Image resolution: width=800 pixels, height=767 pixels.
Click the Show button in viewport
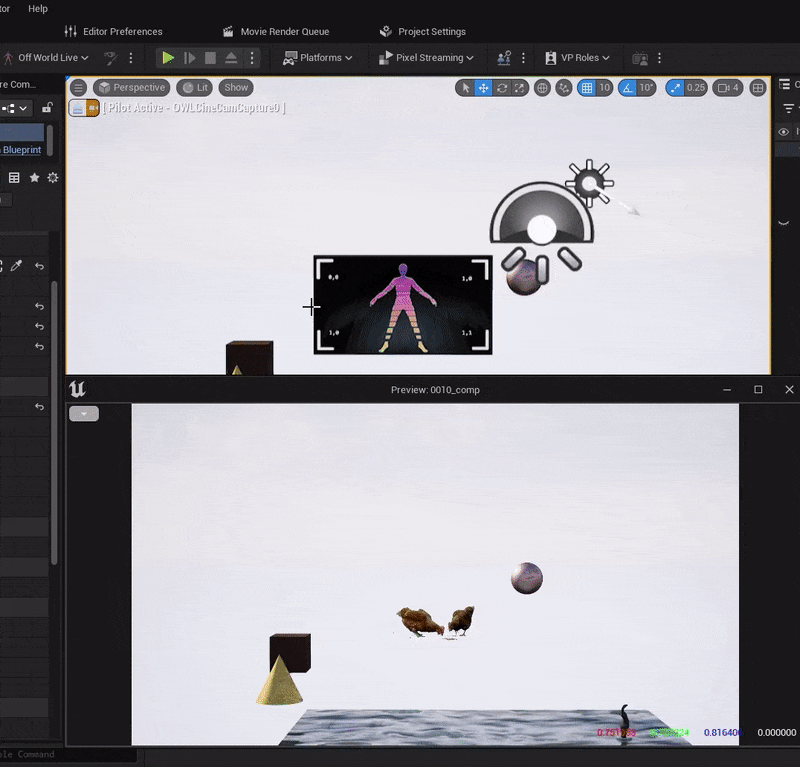coord(236,88)
